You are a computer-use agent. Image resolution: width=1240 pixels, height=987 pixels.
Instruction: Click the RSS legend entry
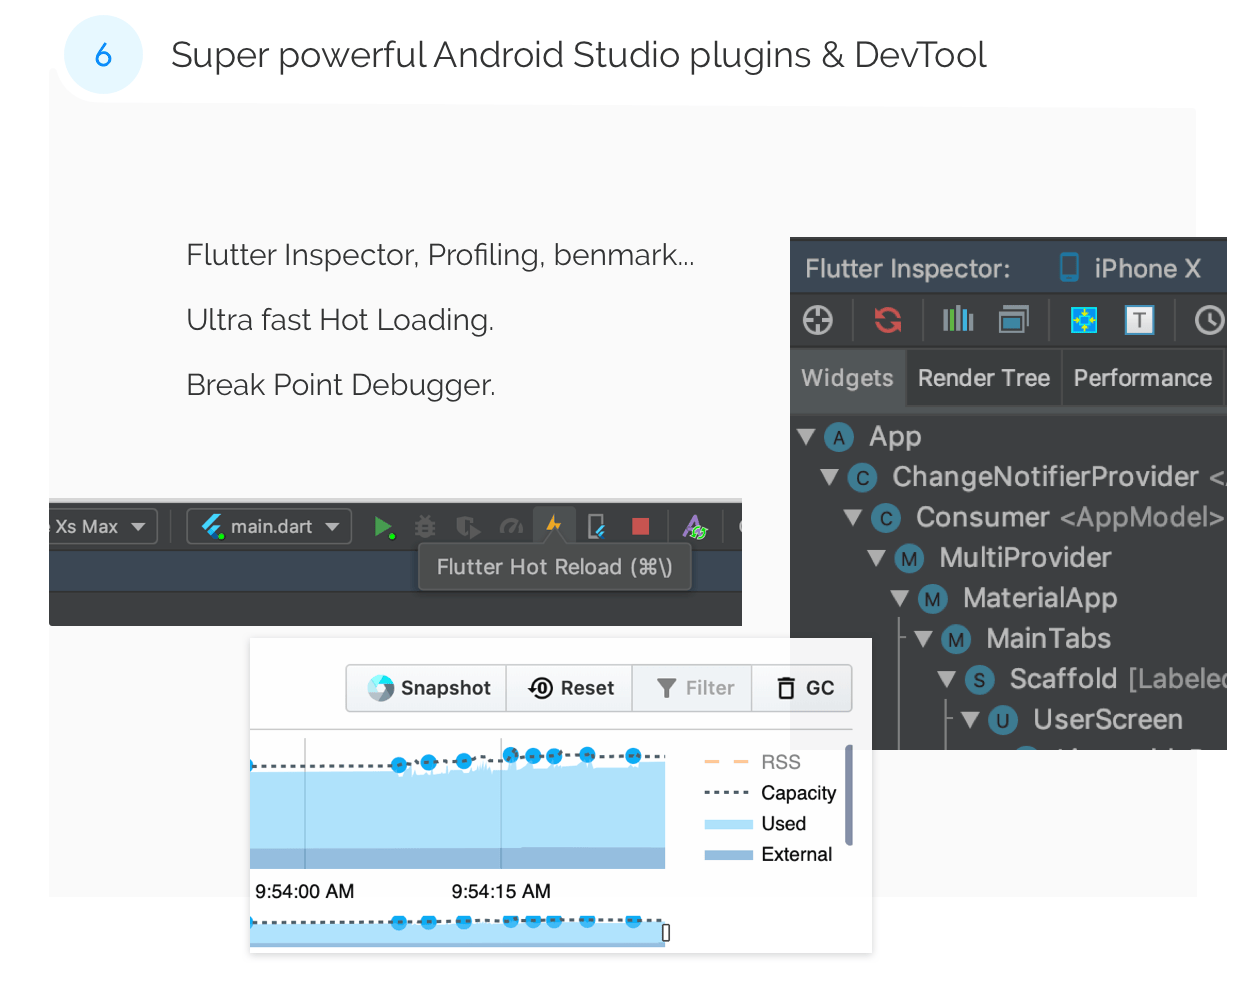click(753, 762)
